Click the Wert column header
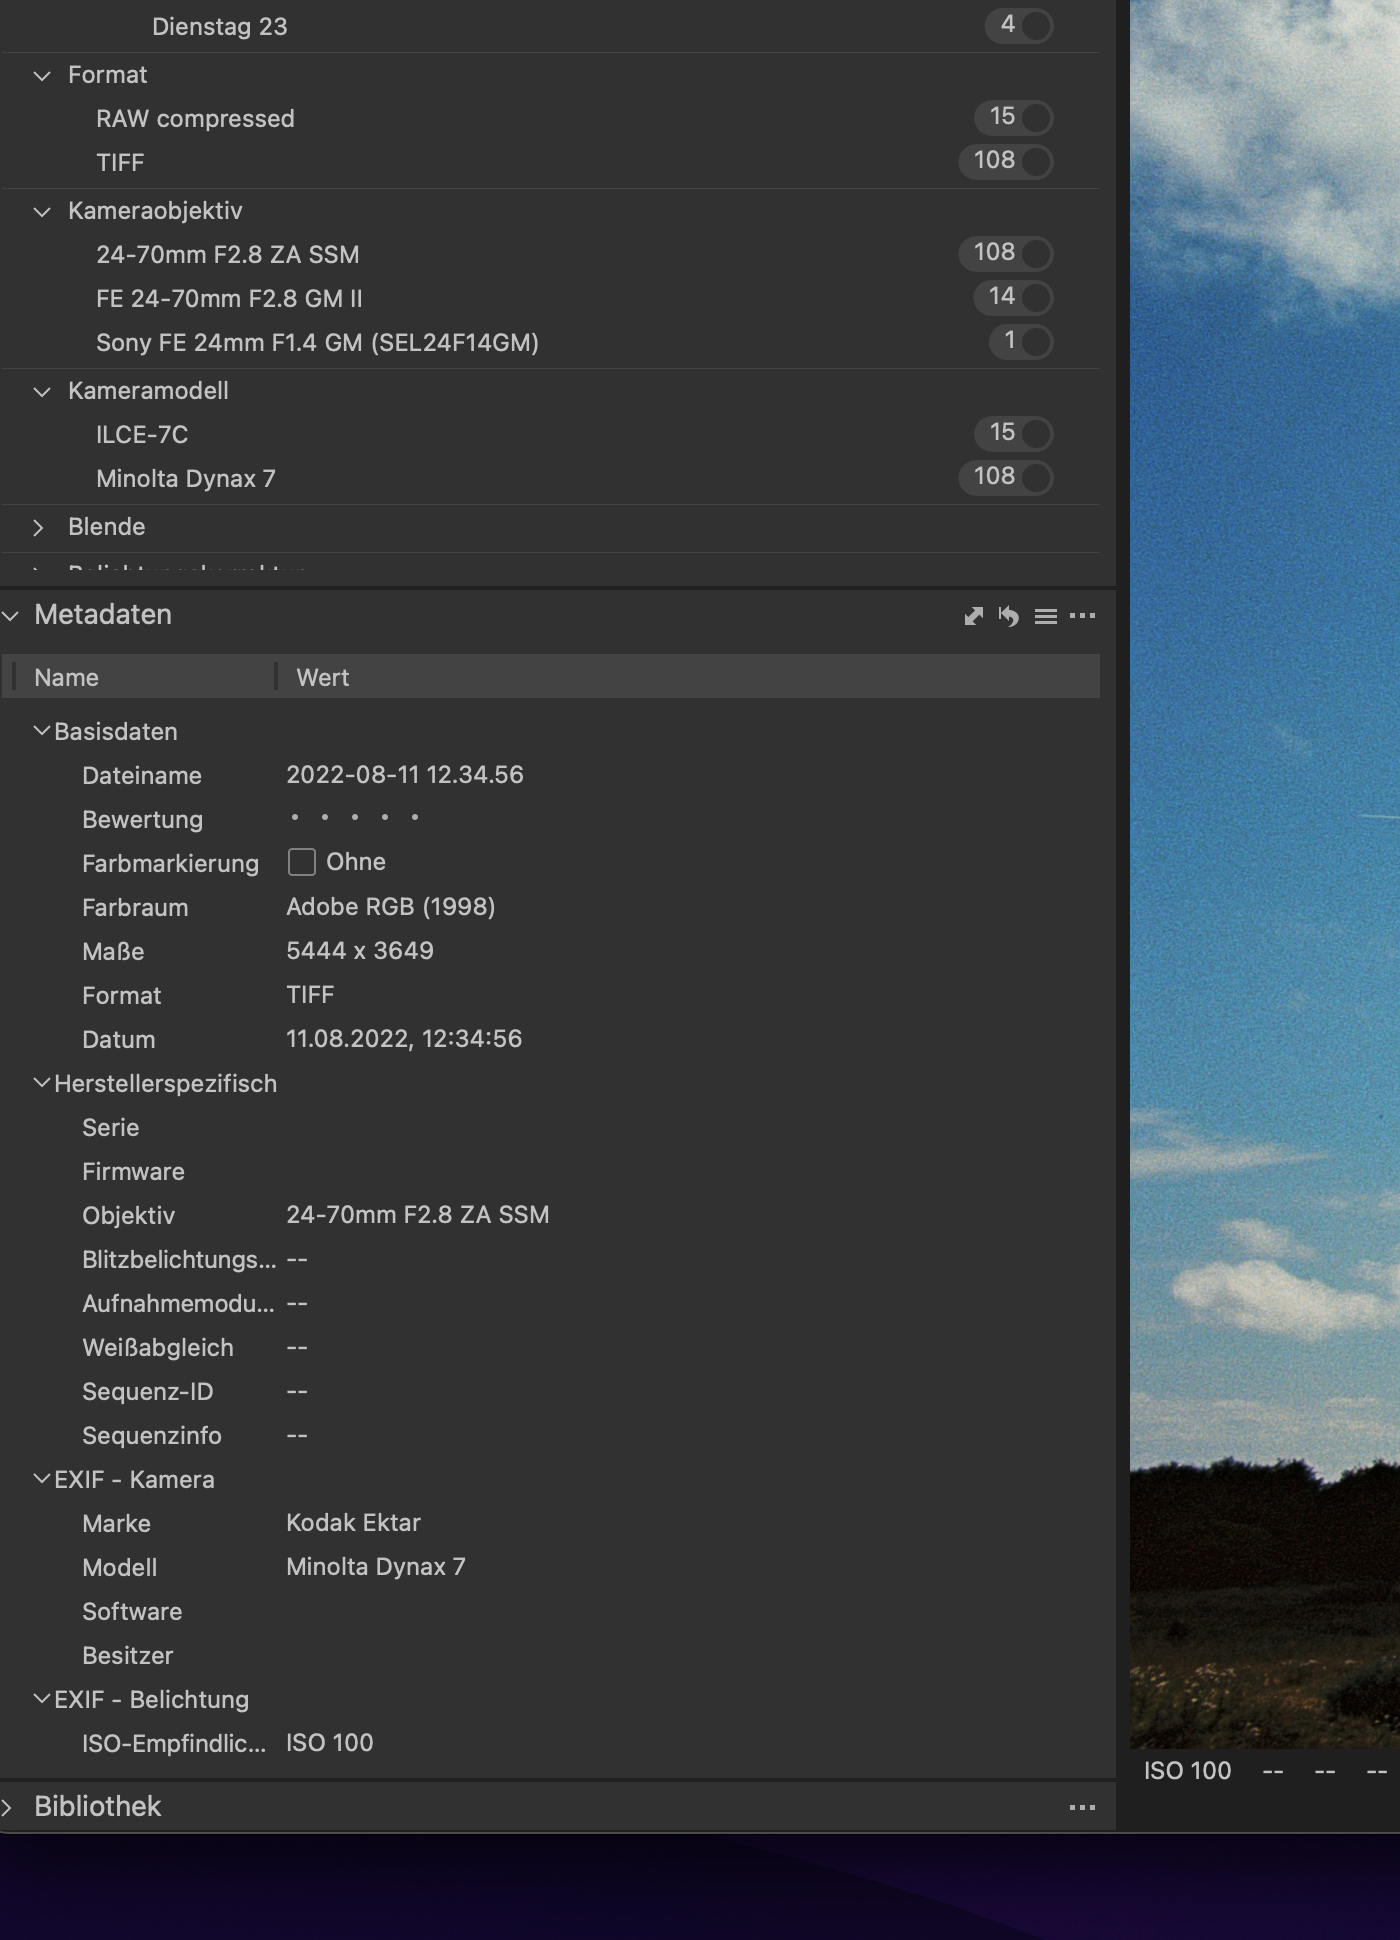 tap(322, 677)
